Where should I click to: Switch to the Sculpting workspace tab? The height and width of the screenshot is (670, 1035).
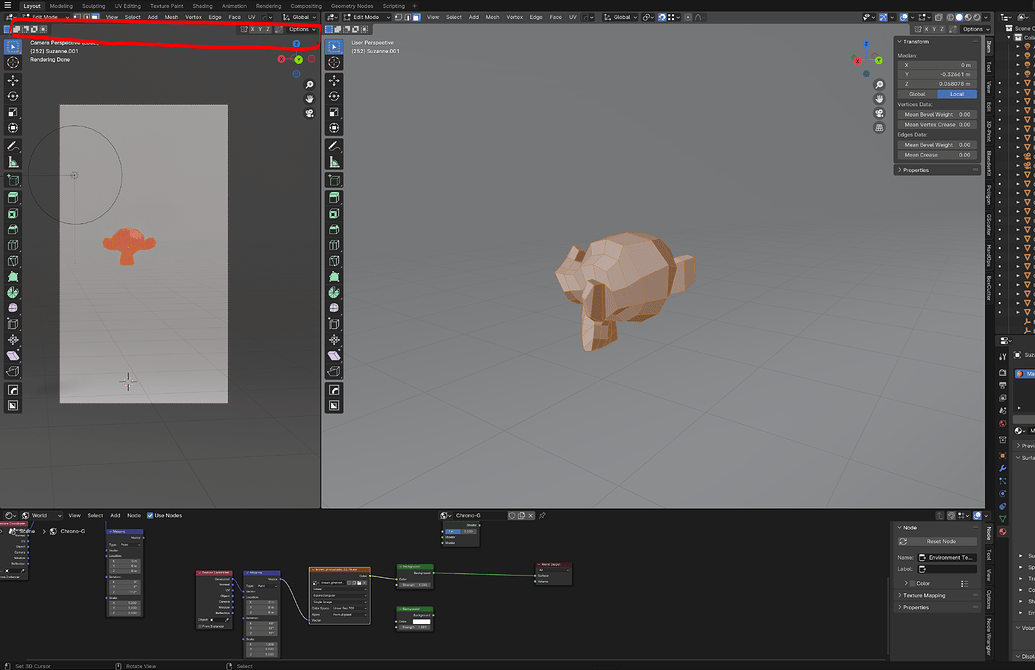click(x=94, y=6)
